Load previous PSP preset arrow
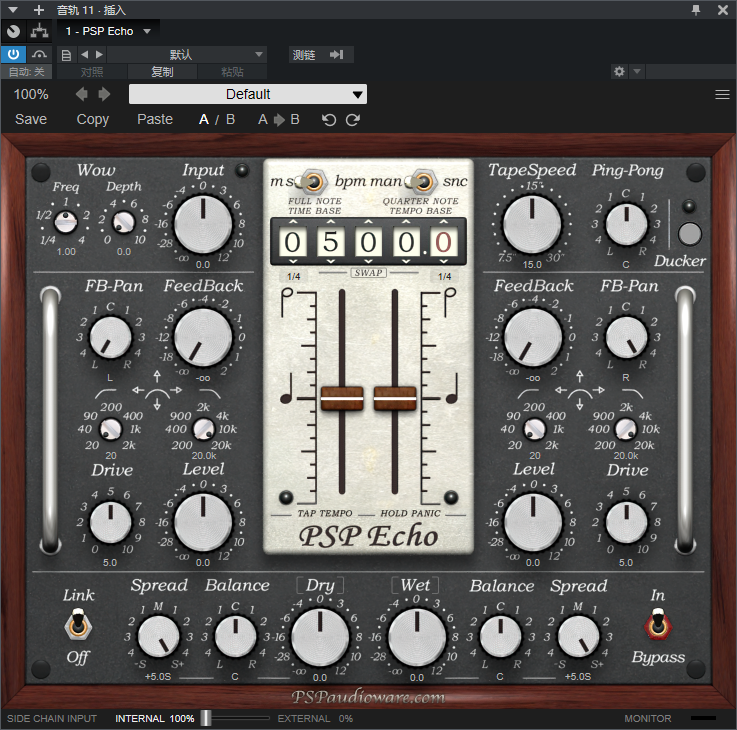737x730 pixels. pos(82,94)
